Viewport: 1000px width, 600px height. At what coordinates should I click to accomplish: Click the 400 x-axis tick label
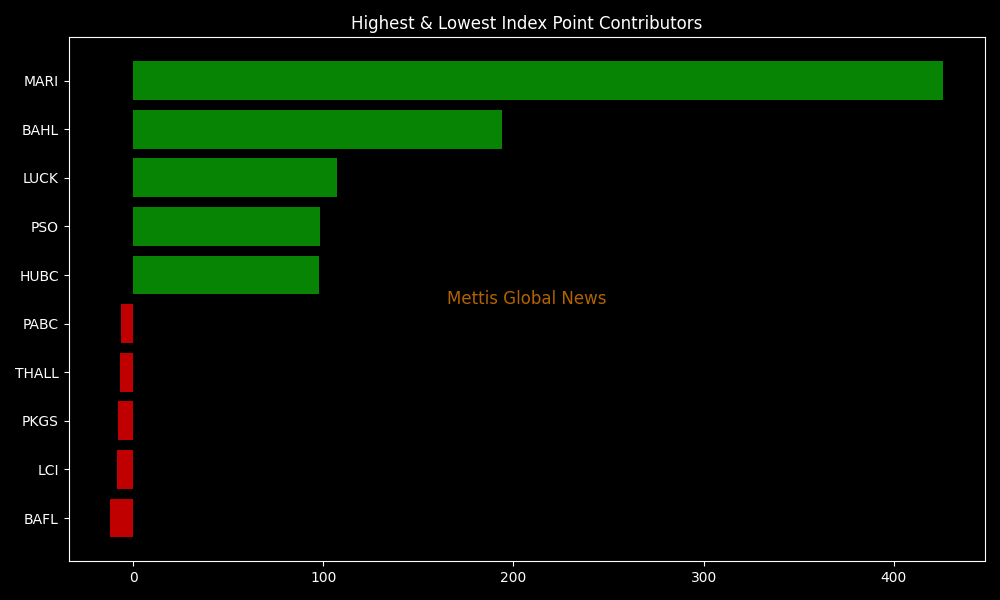tap(893, 578)
